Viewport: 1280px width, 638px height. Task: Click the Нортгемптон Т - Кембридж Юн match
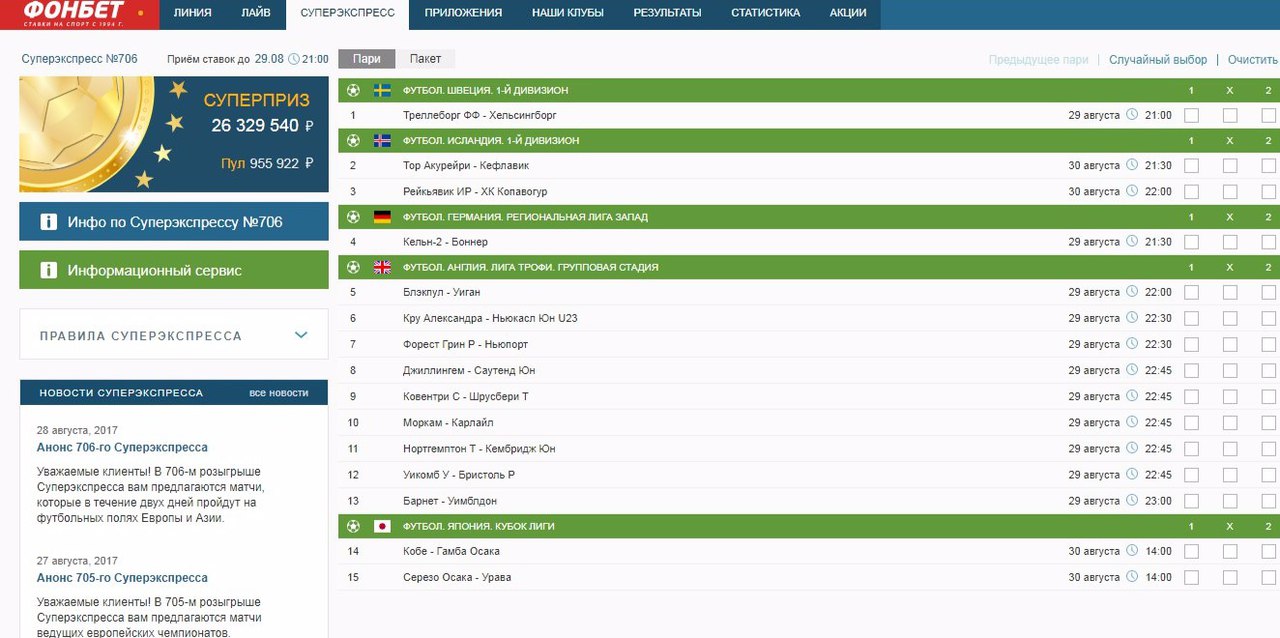479,448
